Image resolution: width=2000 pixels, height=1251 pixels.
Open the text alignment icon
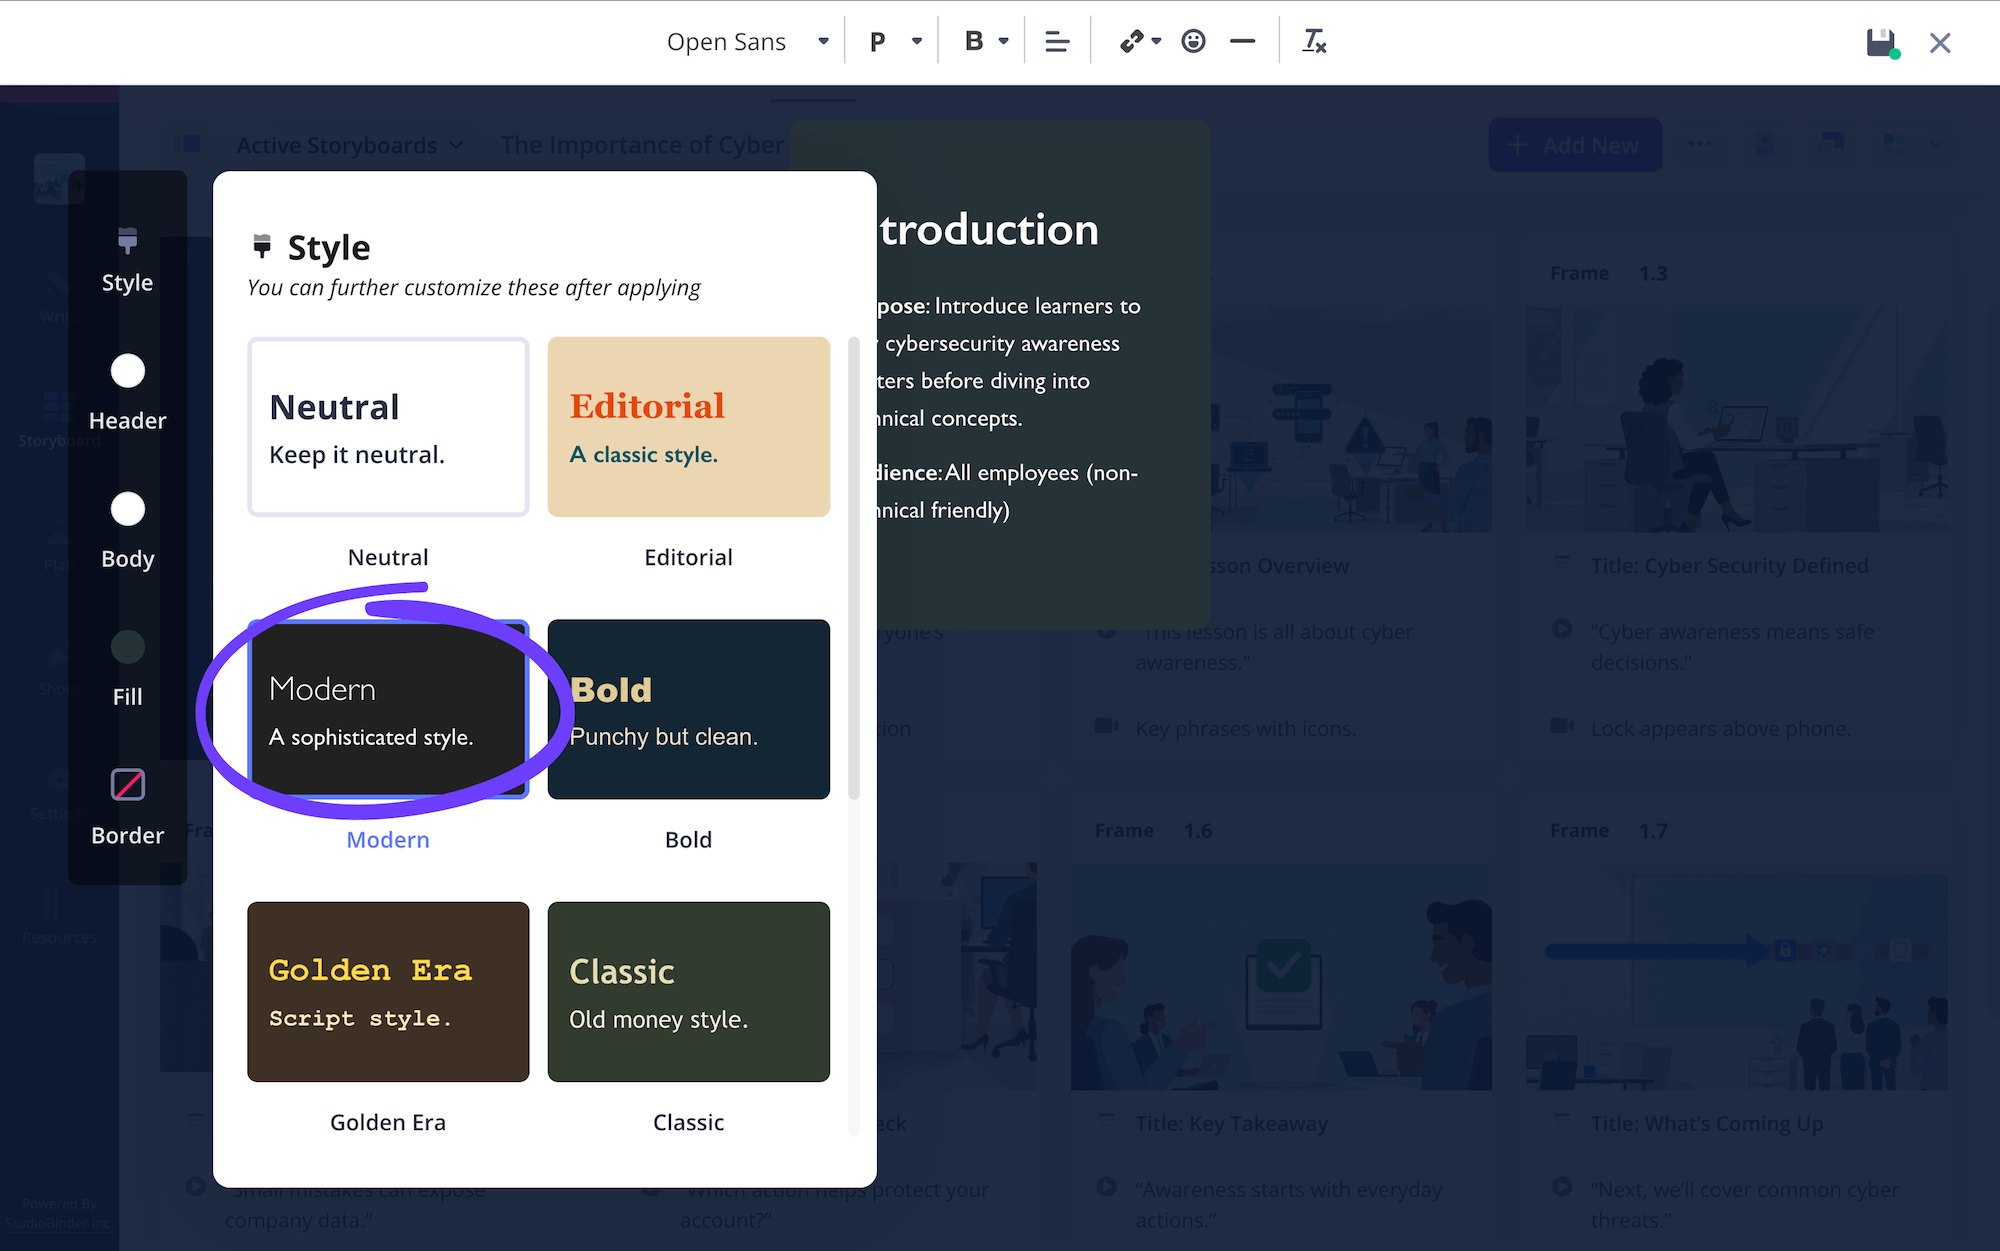click(x=1057, y=41)
